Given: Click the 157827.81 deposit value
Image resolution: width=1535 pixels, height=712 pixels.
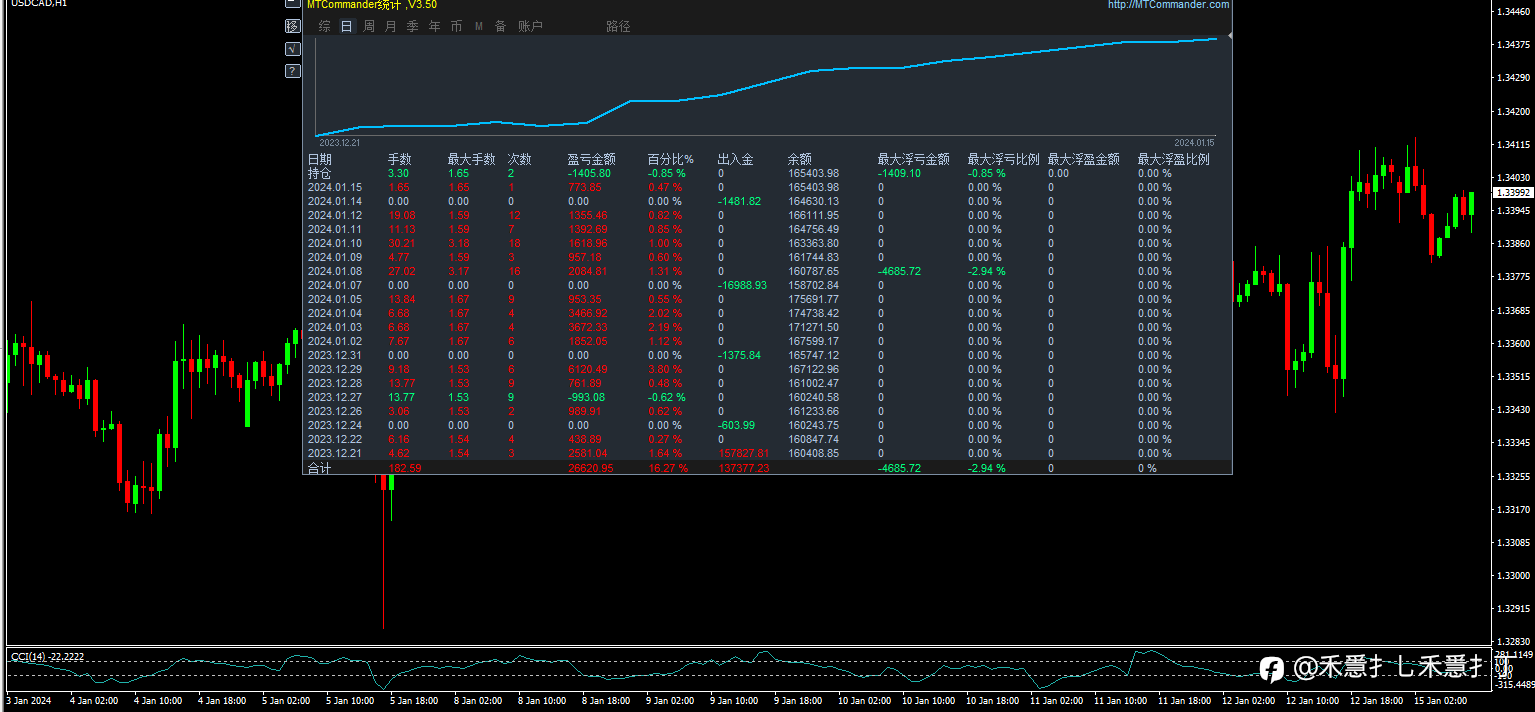Looking at the screenshot, I should 743,453.
